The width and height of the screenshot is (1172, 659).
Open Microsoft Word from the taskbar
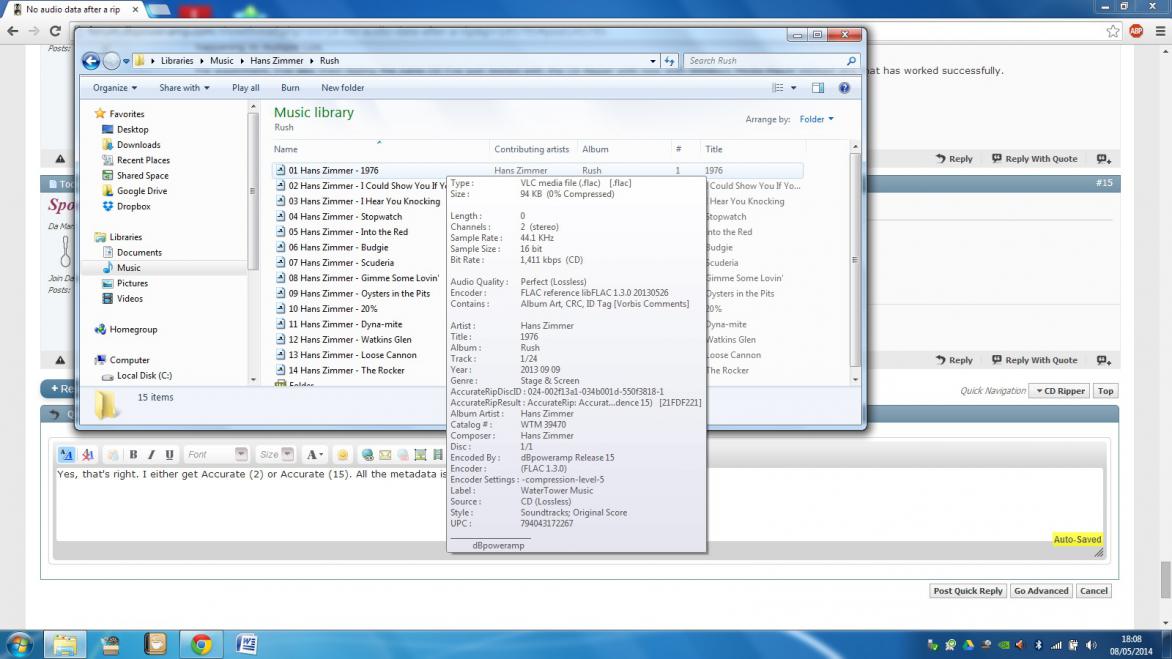click(247, 644)
